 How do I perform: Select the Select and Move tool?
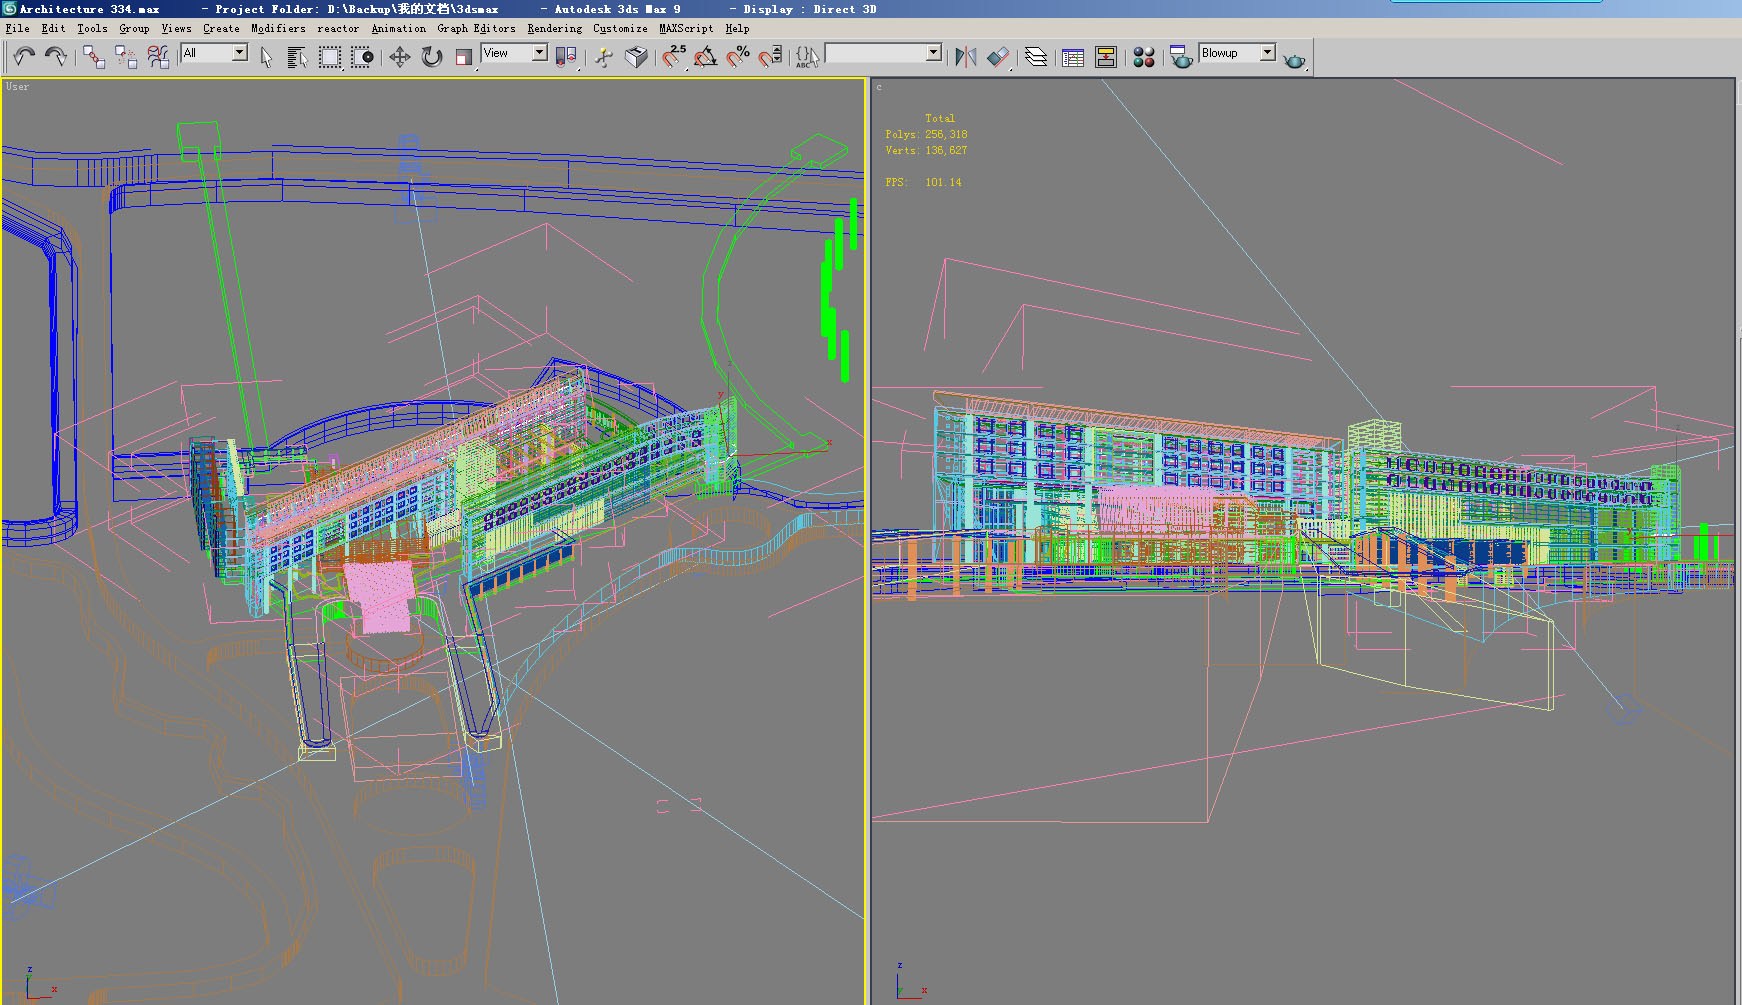coord(399,57)
